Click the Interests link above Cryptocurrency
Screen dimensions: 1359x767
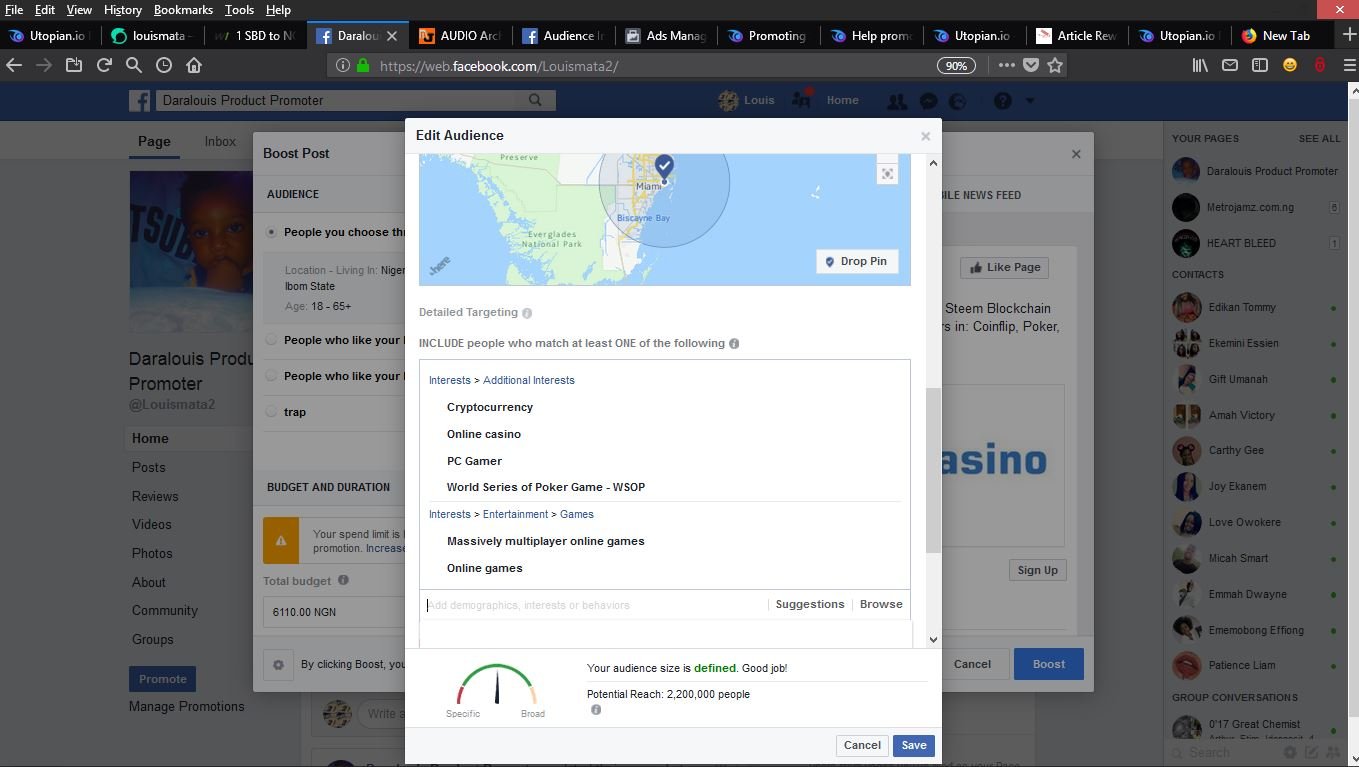(449, 380)
